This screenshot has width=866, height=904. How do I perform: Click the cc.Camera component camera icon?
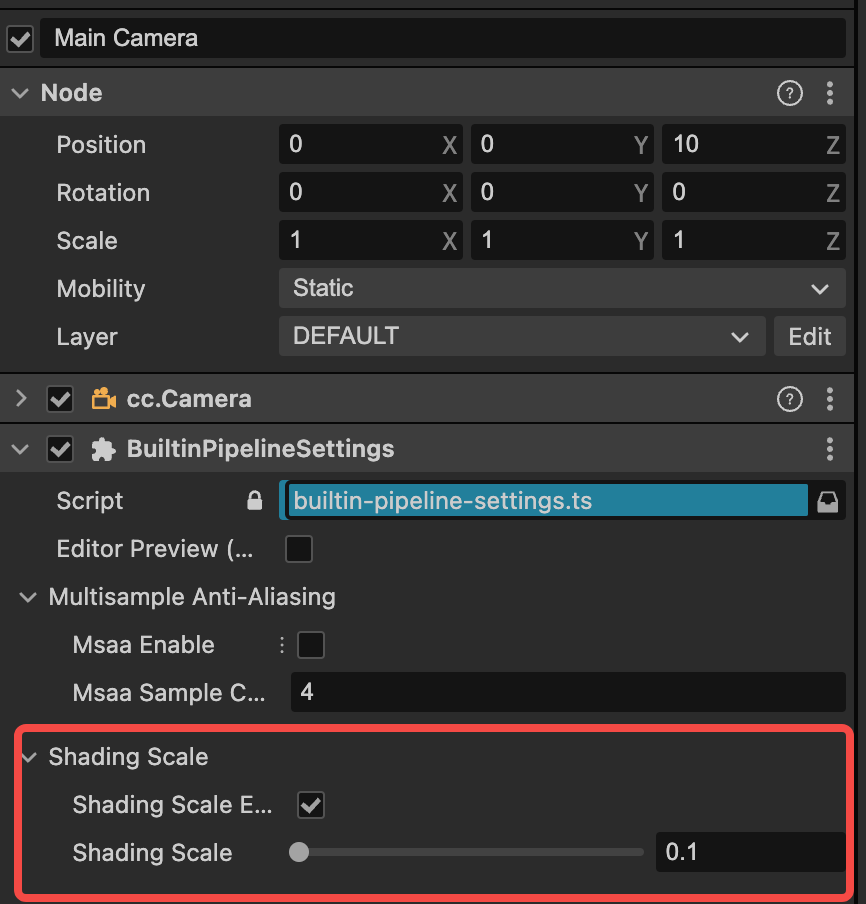click(102, 399)
